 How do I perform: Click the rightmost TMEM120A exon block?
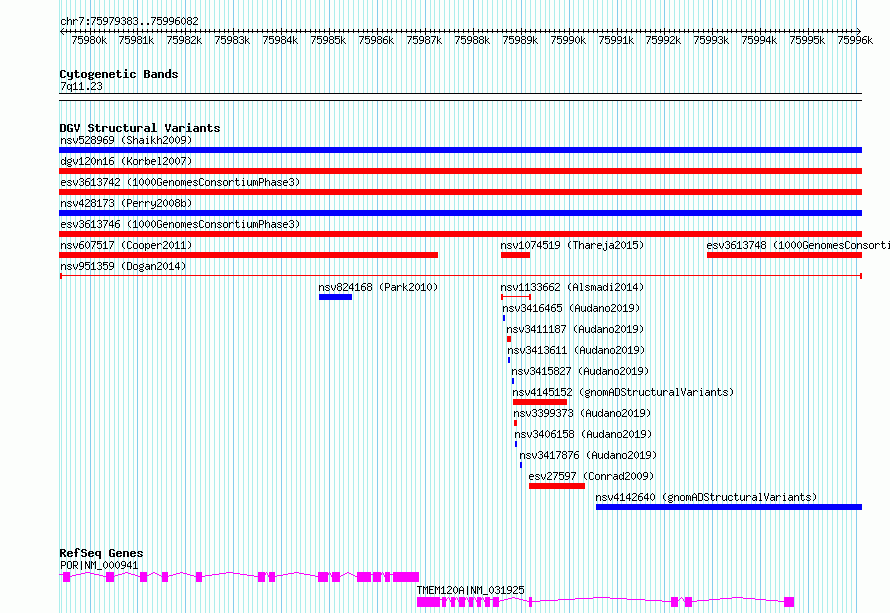tap(789, 602)
